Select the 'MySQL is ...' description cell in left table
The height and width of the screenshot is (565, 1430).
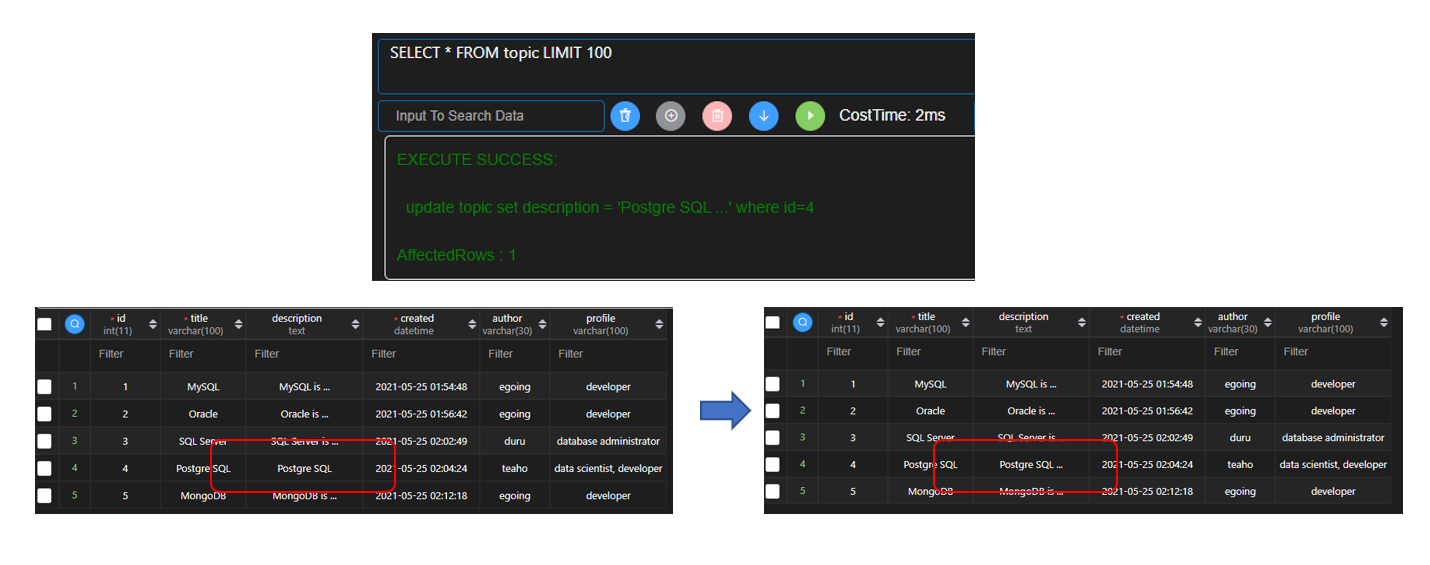(304, 386)
